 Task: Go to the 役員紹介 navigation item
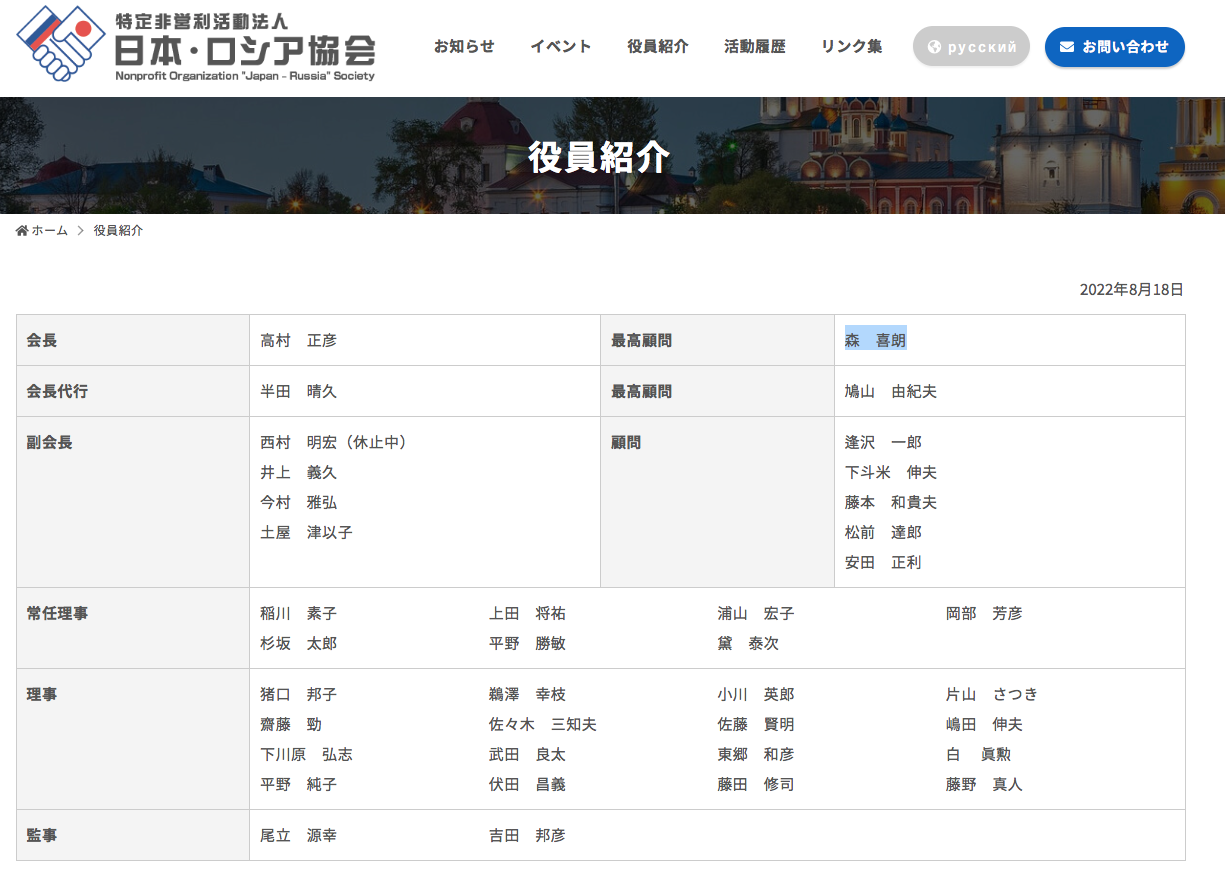658,46
